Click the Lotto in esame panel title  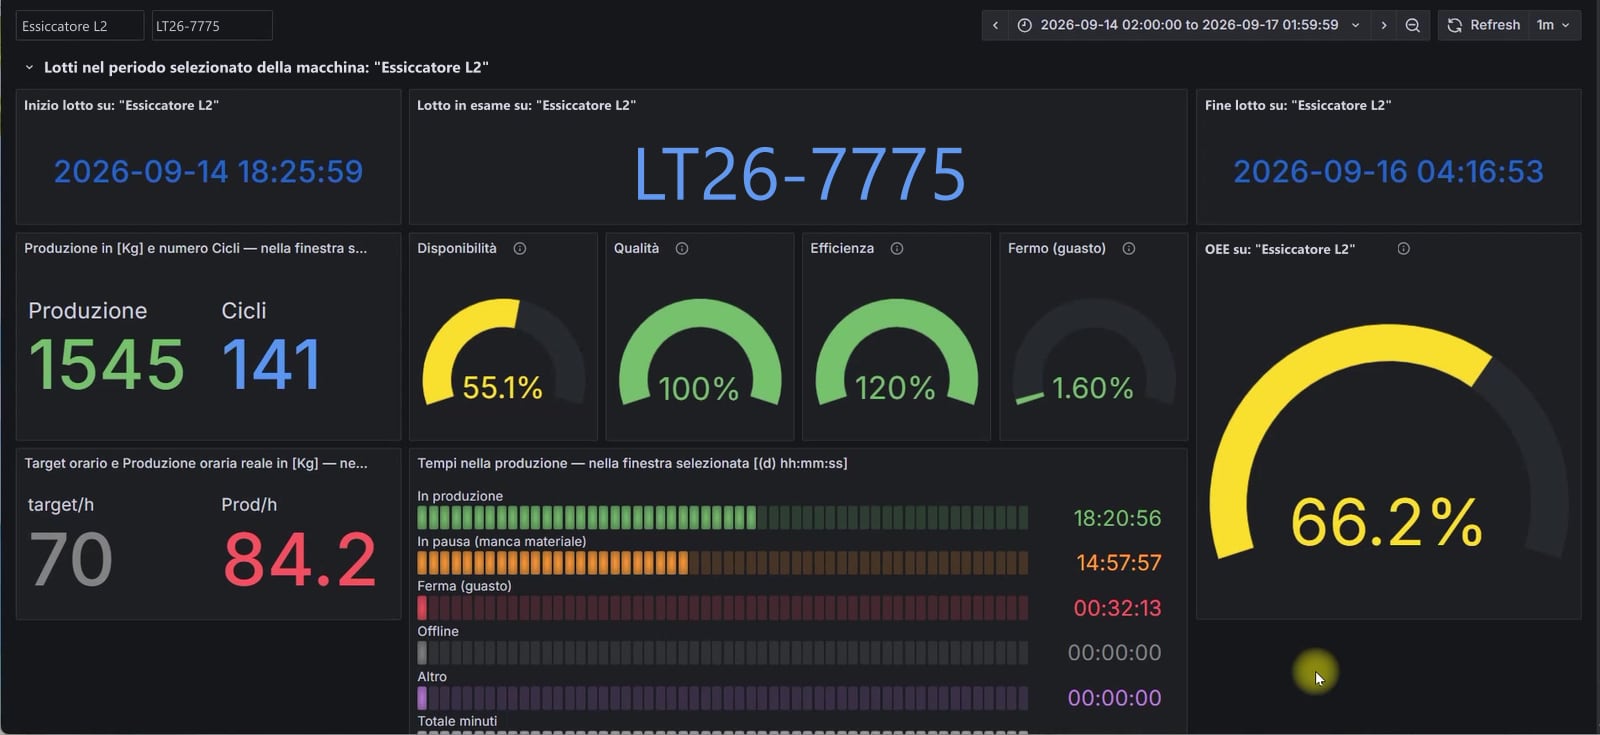(526, 105)
